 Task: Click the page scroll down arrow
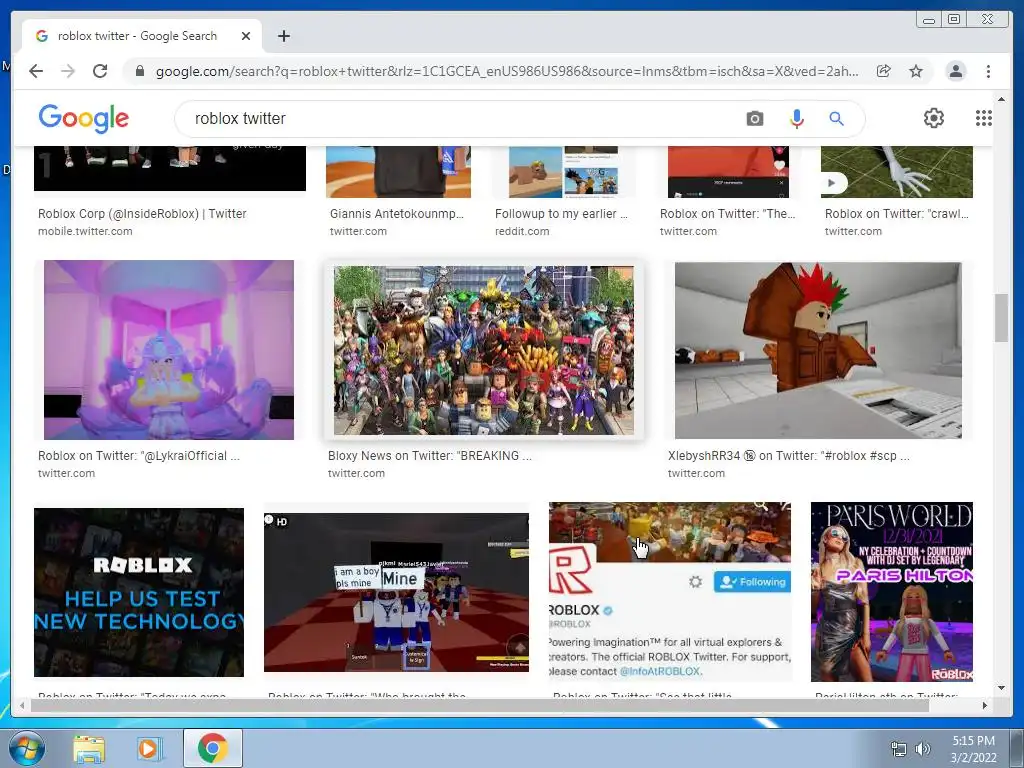(x=1001, y=688)
